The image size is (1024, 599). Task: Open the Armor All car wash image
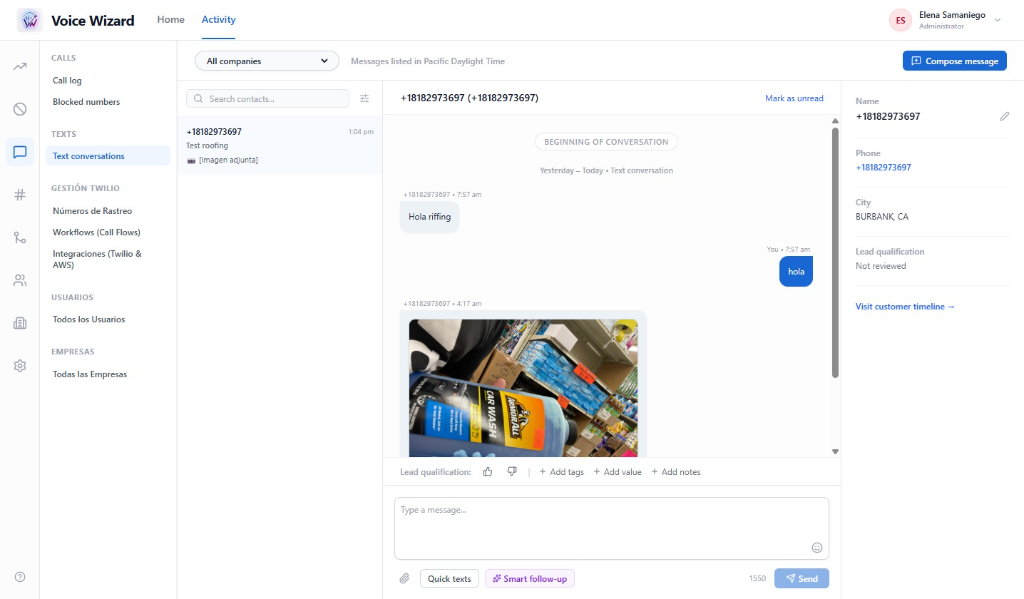click(x=523, y=388)
